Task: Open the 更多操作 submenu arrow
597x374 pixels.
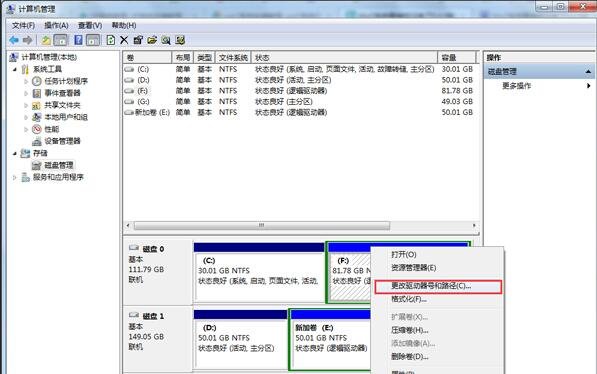Action: point(589,86)
